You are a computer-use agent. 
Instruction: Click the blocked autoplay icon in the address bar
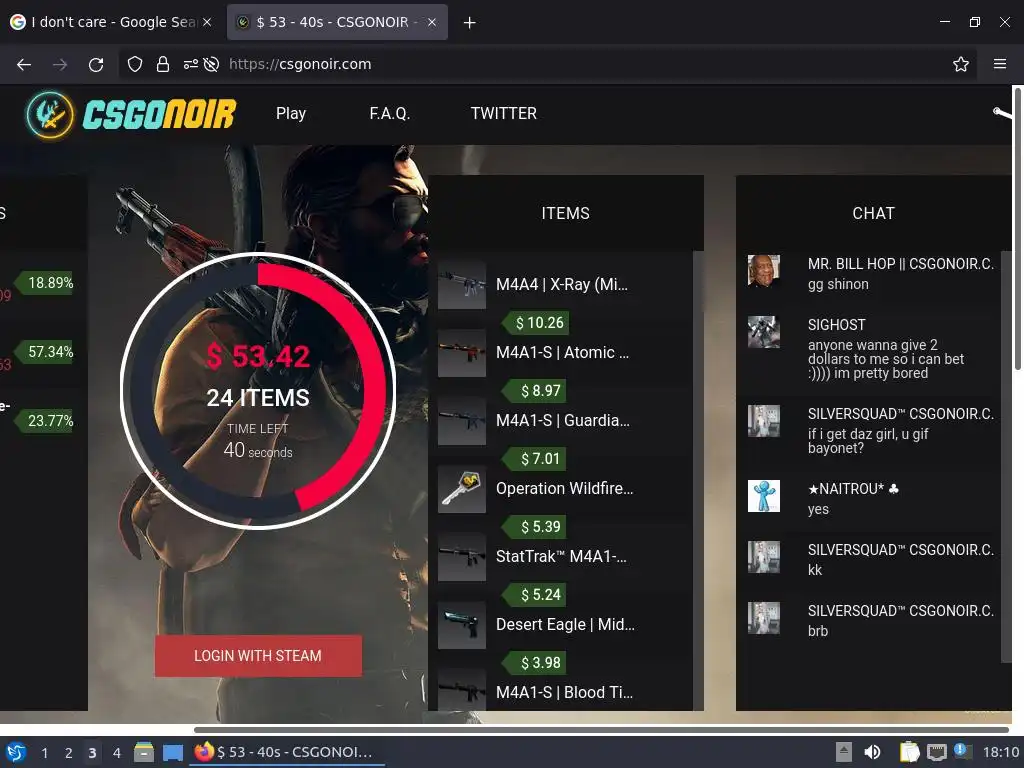(x=211, y=64)
